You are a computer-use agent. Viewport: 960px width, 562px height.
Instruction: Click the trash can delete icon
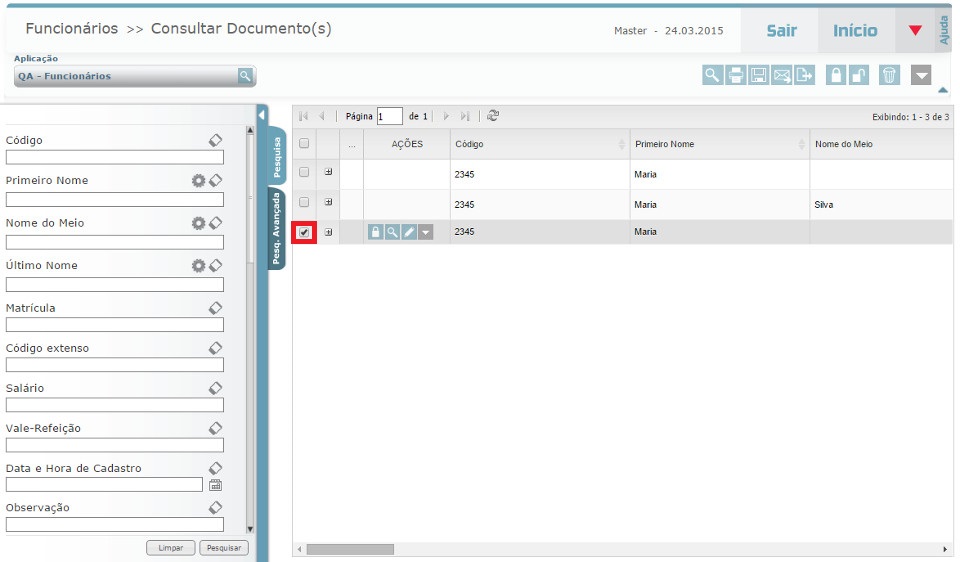[889, 75]
